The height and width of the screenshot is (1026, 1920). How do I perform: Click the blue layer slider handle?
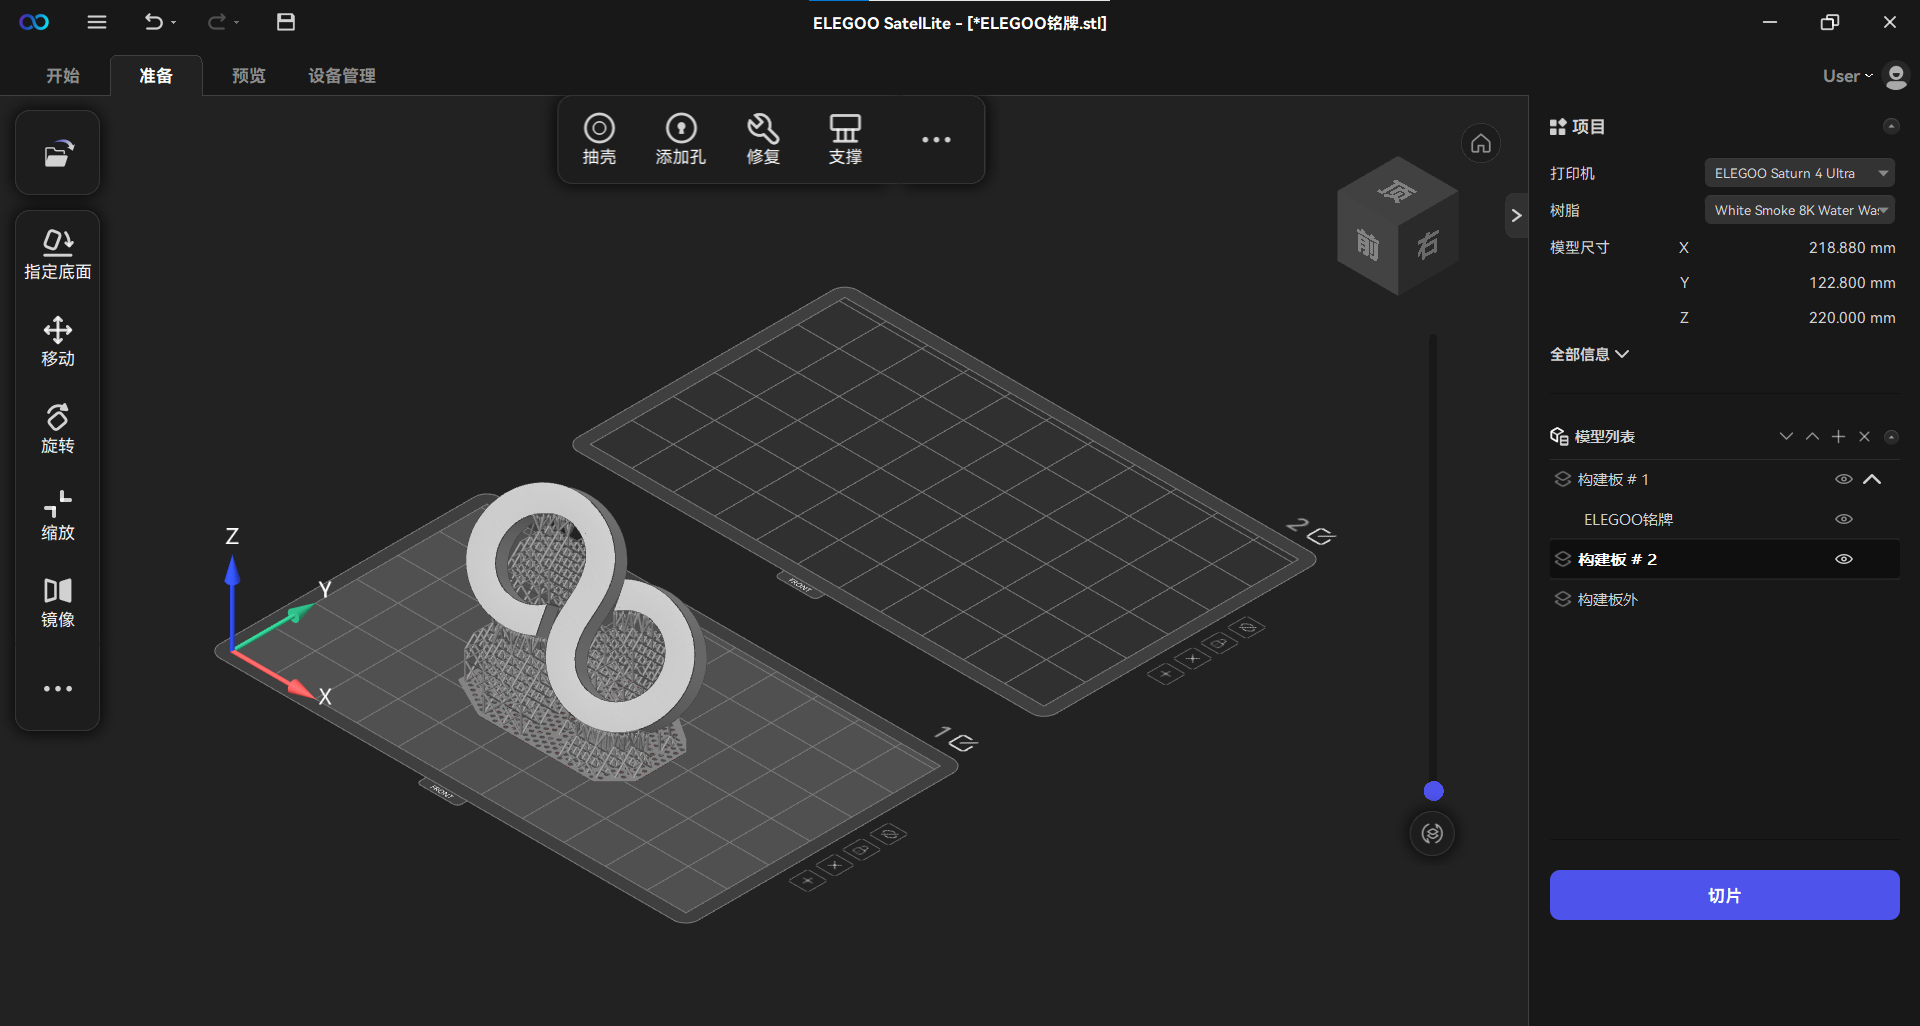[1433, 791]
